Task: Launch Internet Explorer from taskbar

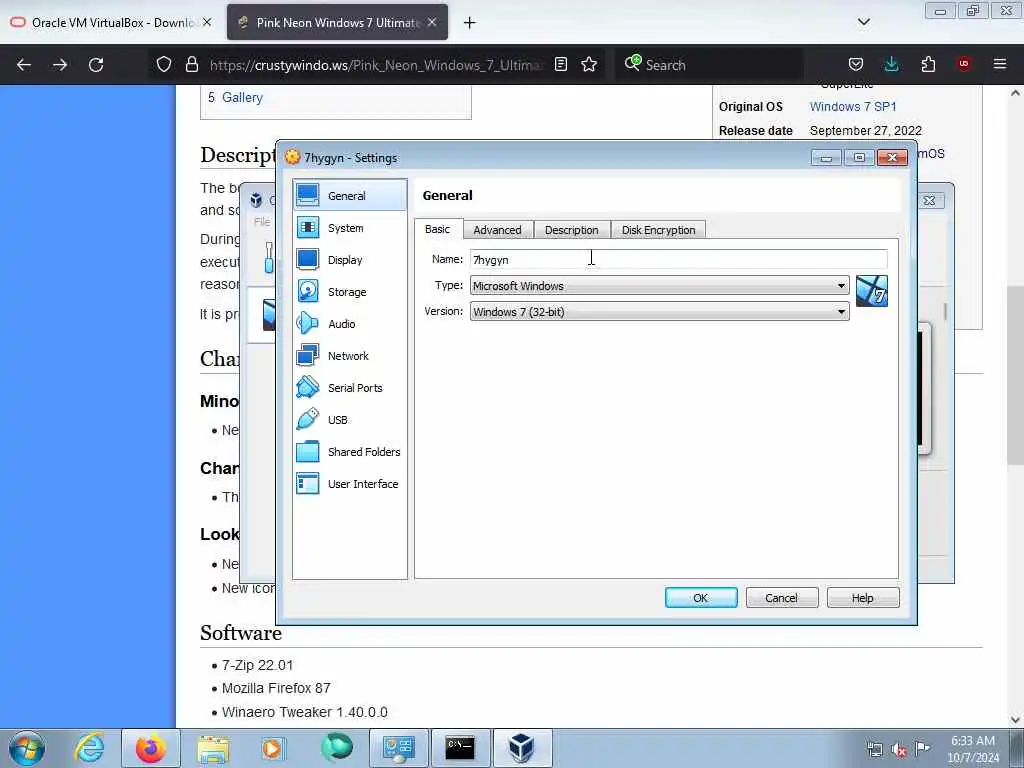Action: pos(89,748)
